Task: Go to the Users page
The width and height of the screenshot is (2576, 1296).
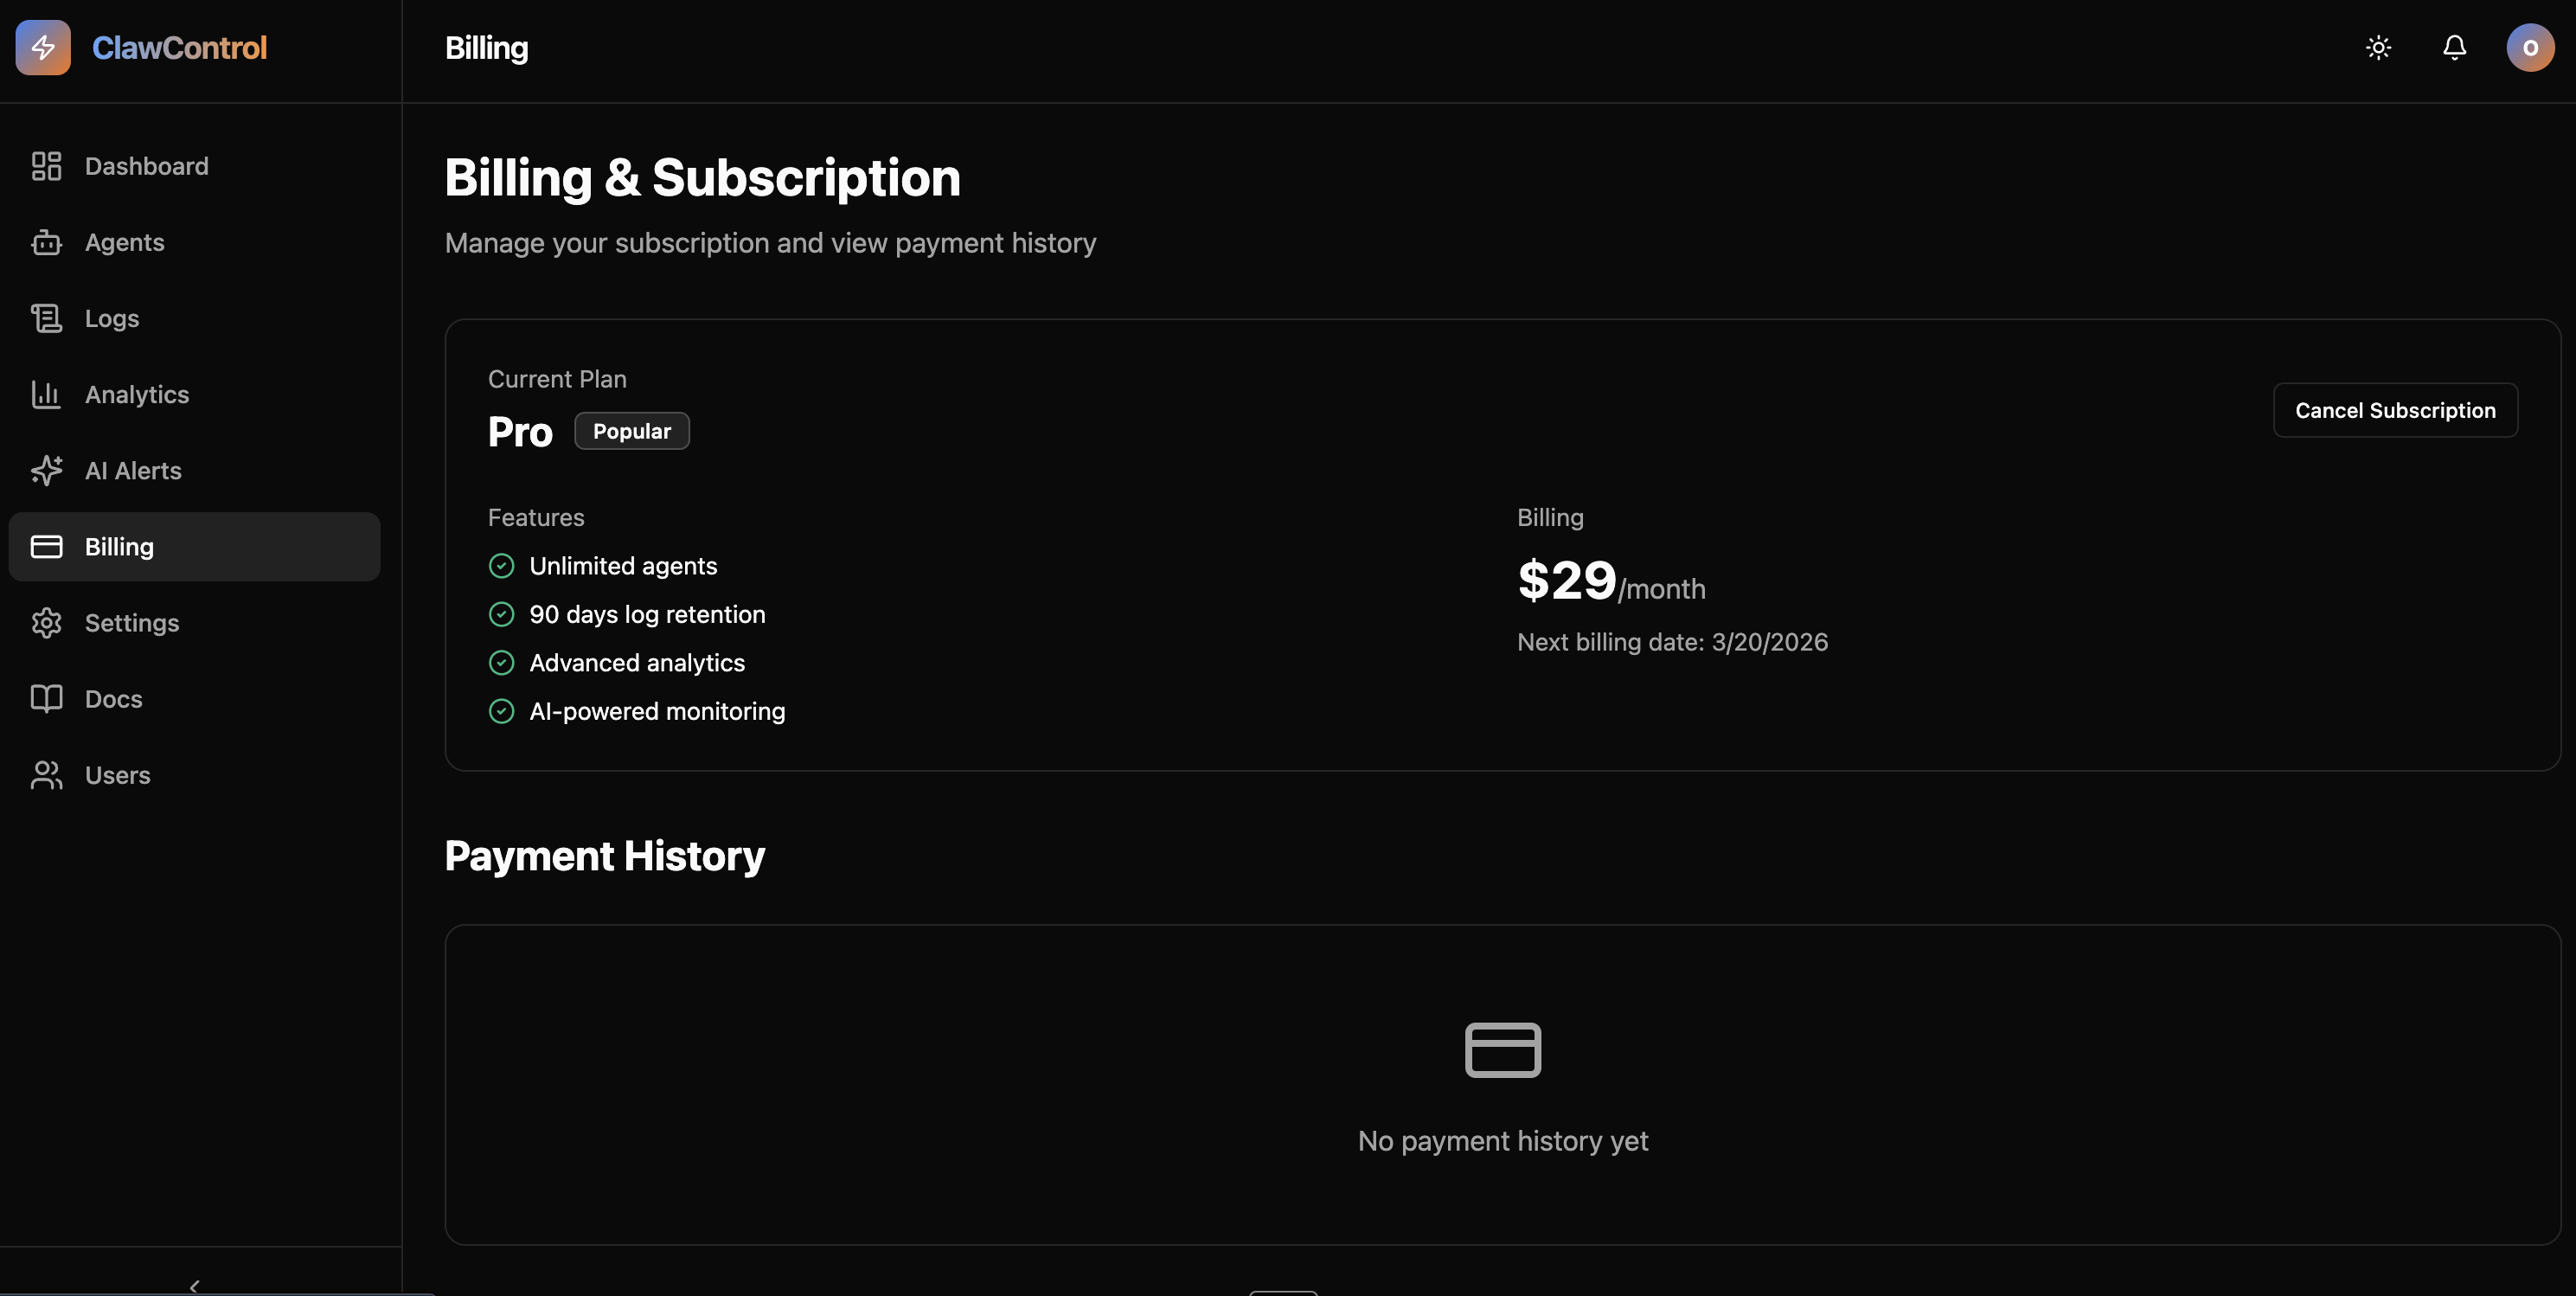Action: point(117,775)
